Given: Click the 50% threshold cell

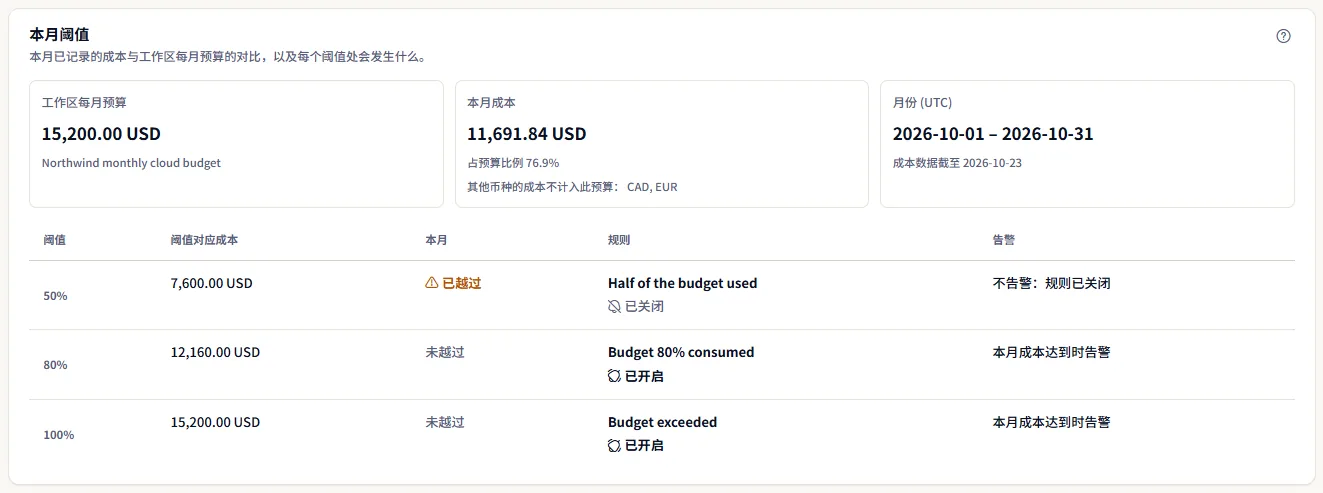Looking at the screenshot, I should (x=55, y=296).
